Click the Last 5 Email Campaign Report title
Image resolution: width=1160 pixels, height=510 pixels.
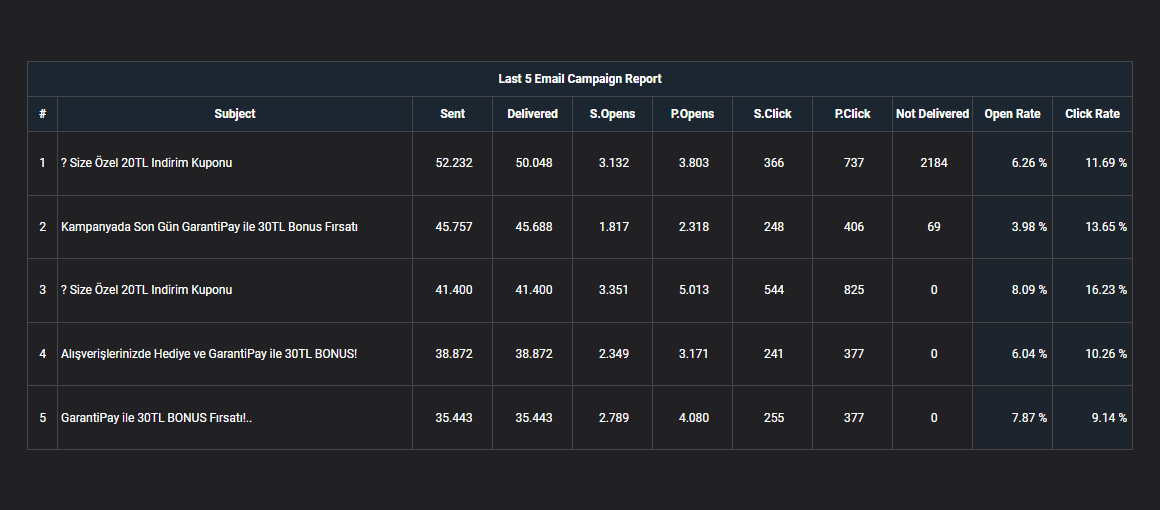tap(580, 78)
